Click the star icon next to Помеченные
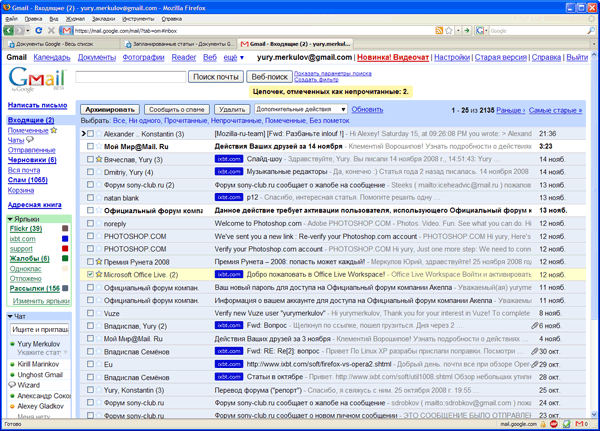 (x=54, y=130)
